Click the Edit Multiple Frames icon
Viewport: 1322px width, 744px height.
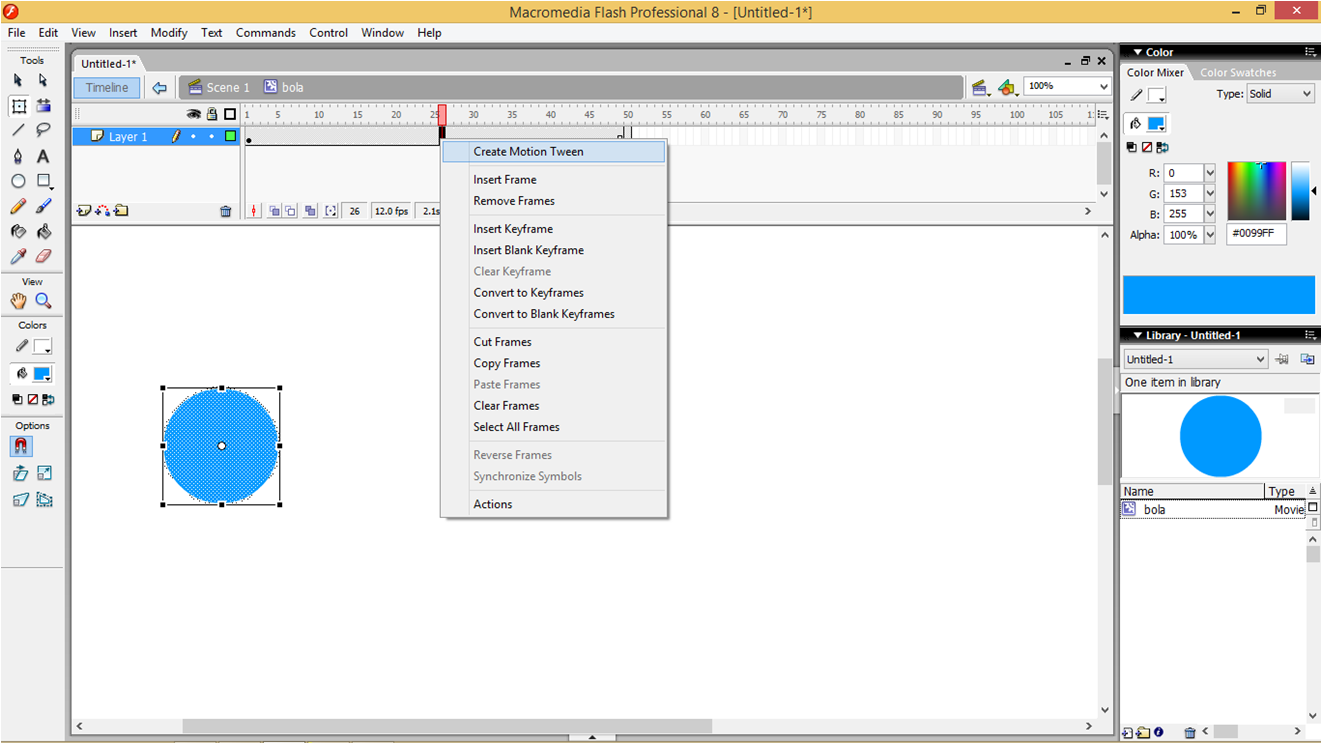point(310,211)
